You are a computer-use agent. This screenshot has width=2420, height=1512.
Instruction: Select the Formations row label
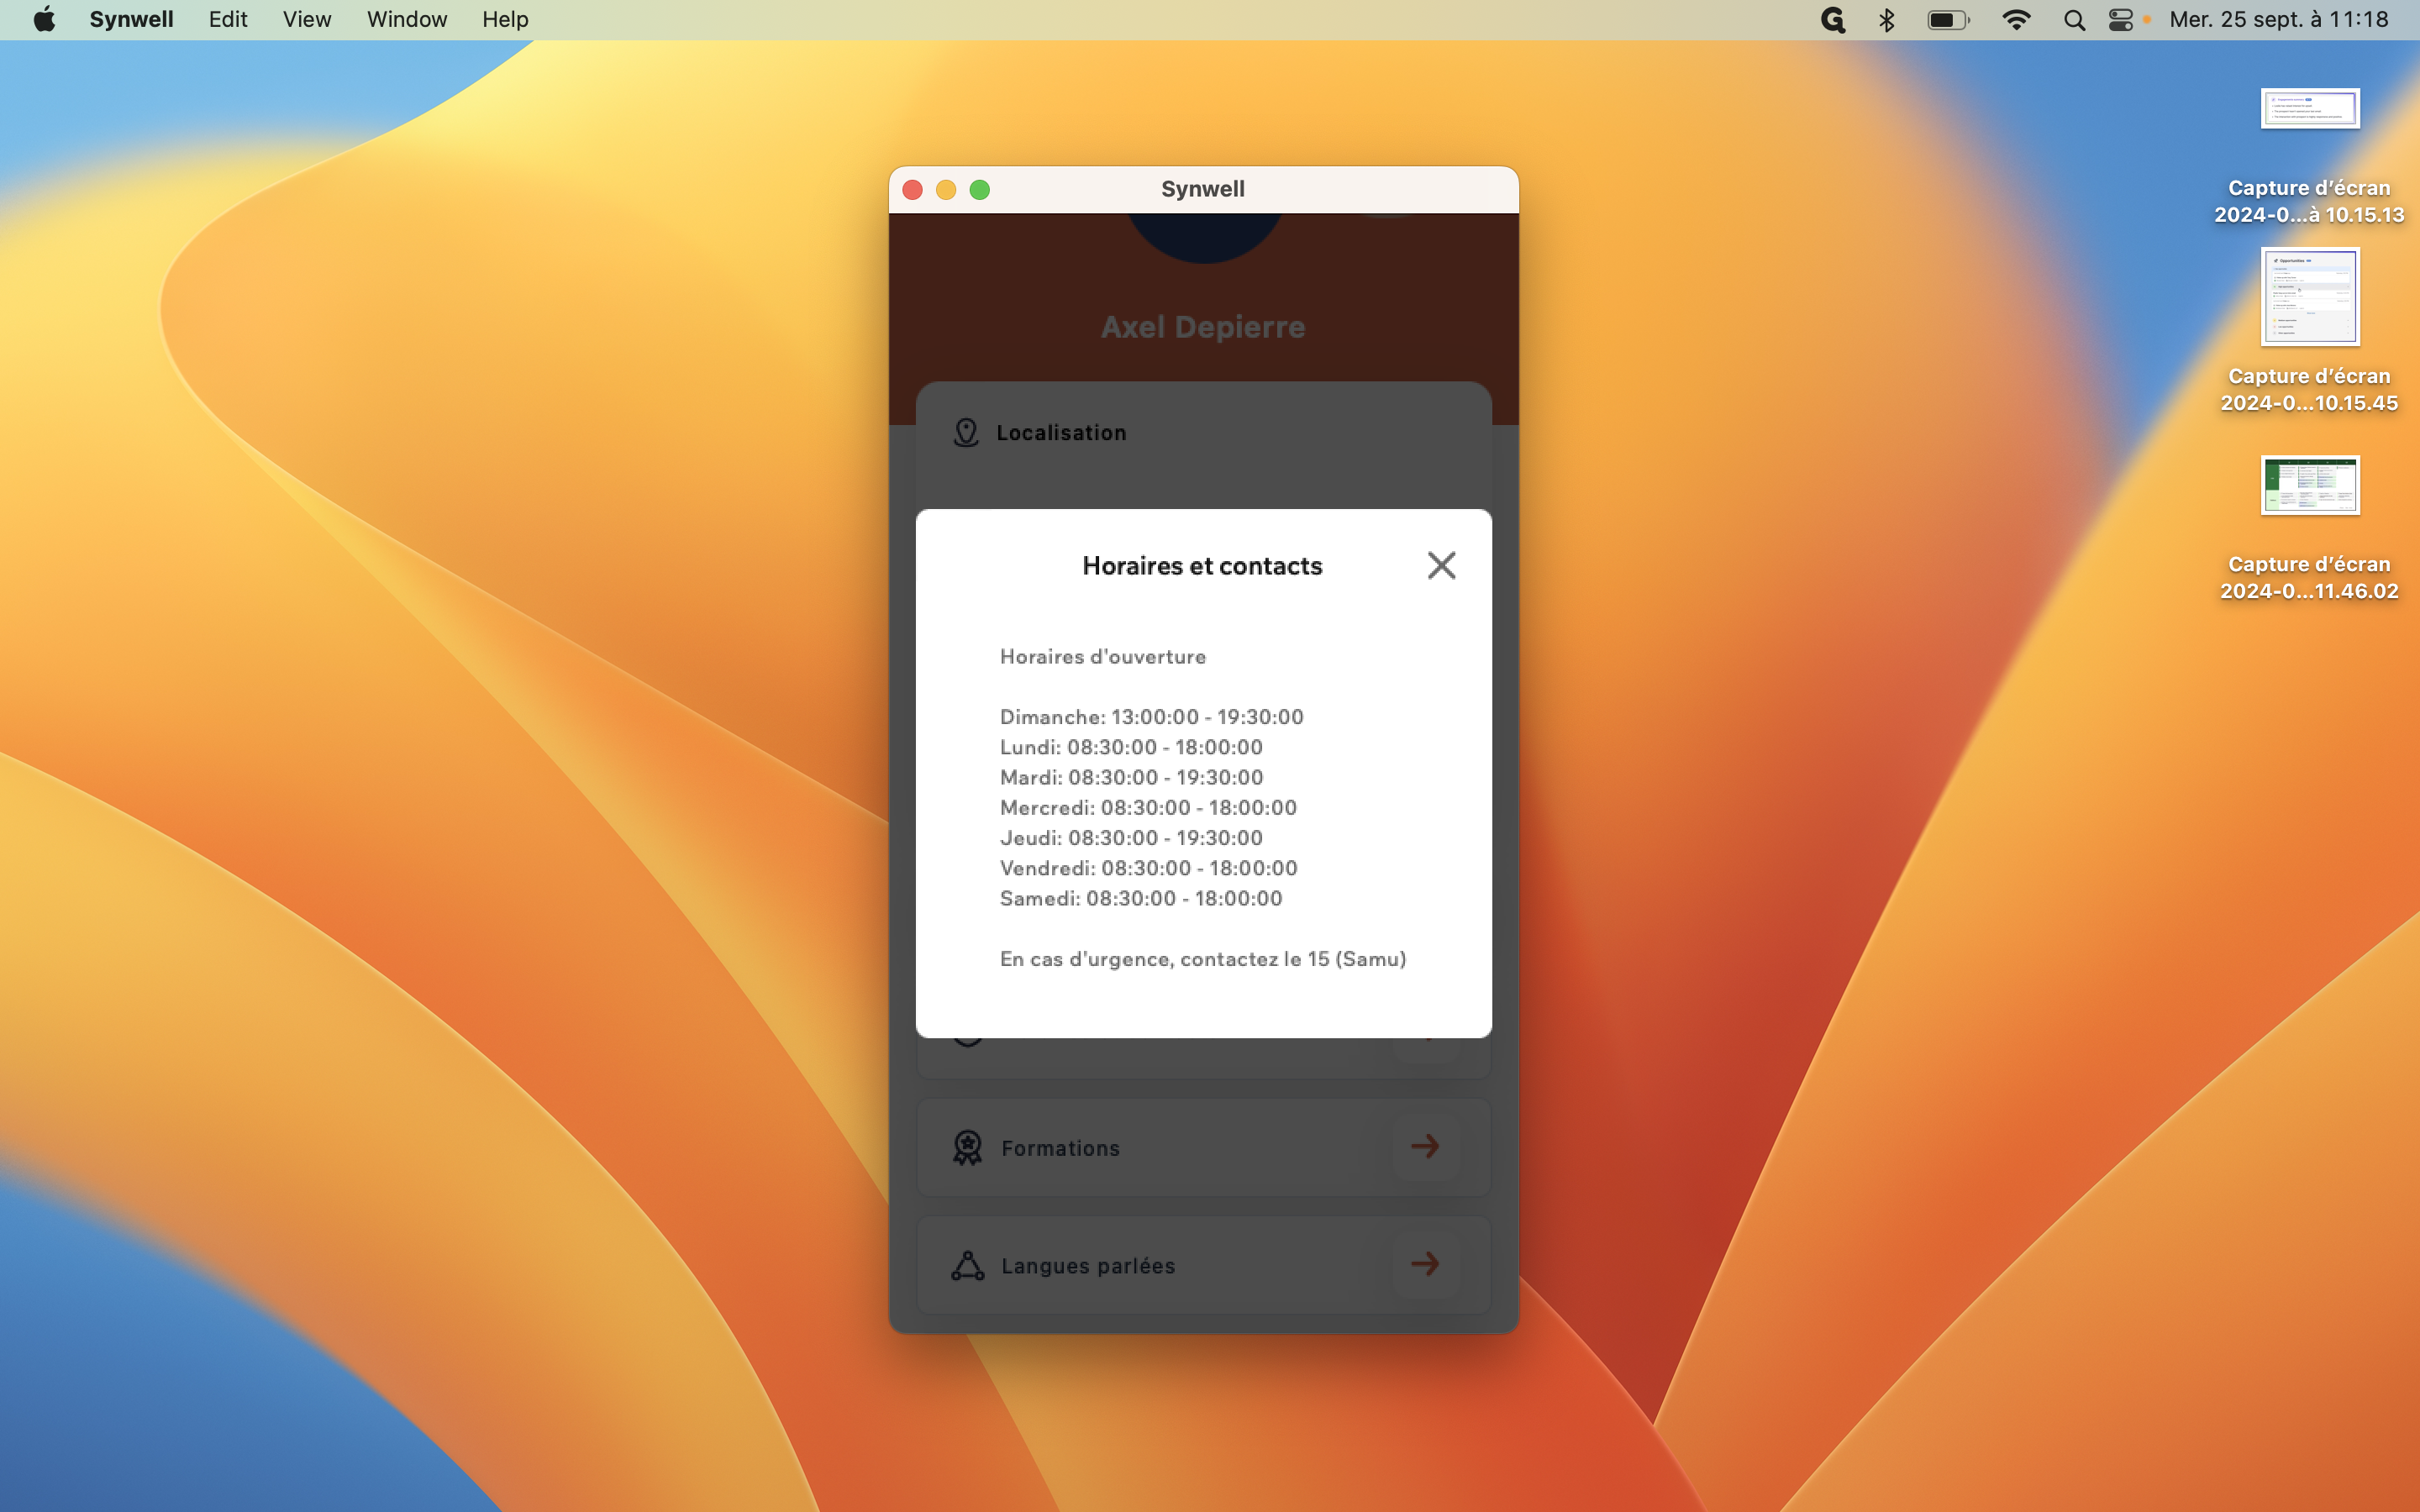1060,1148
